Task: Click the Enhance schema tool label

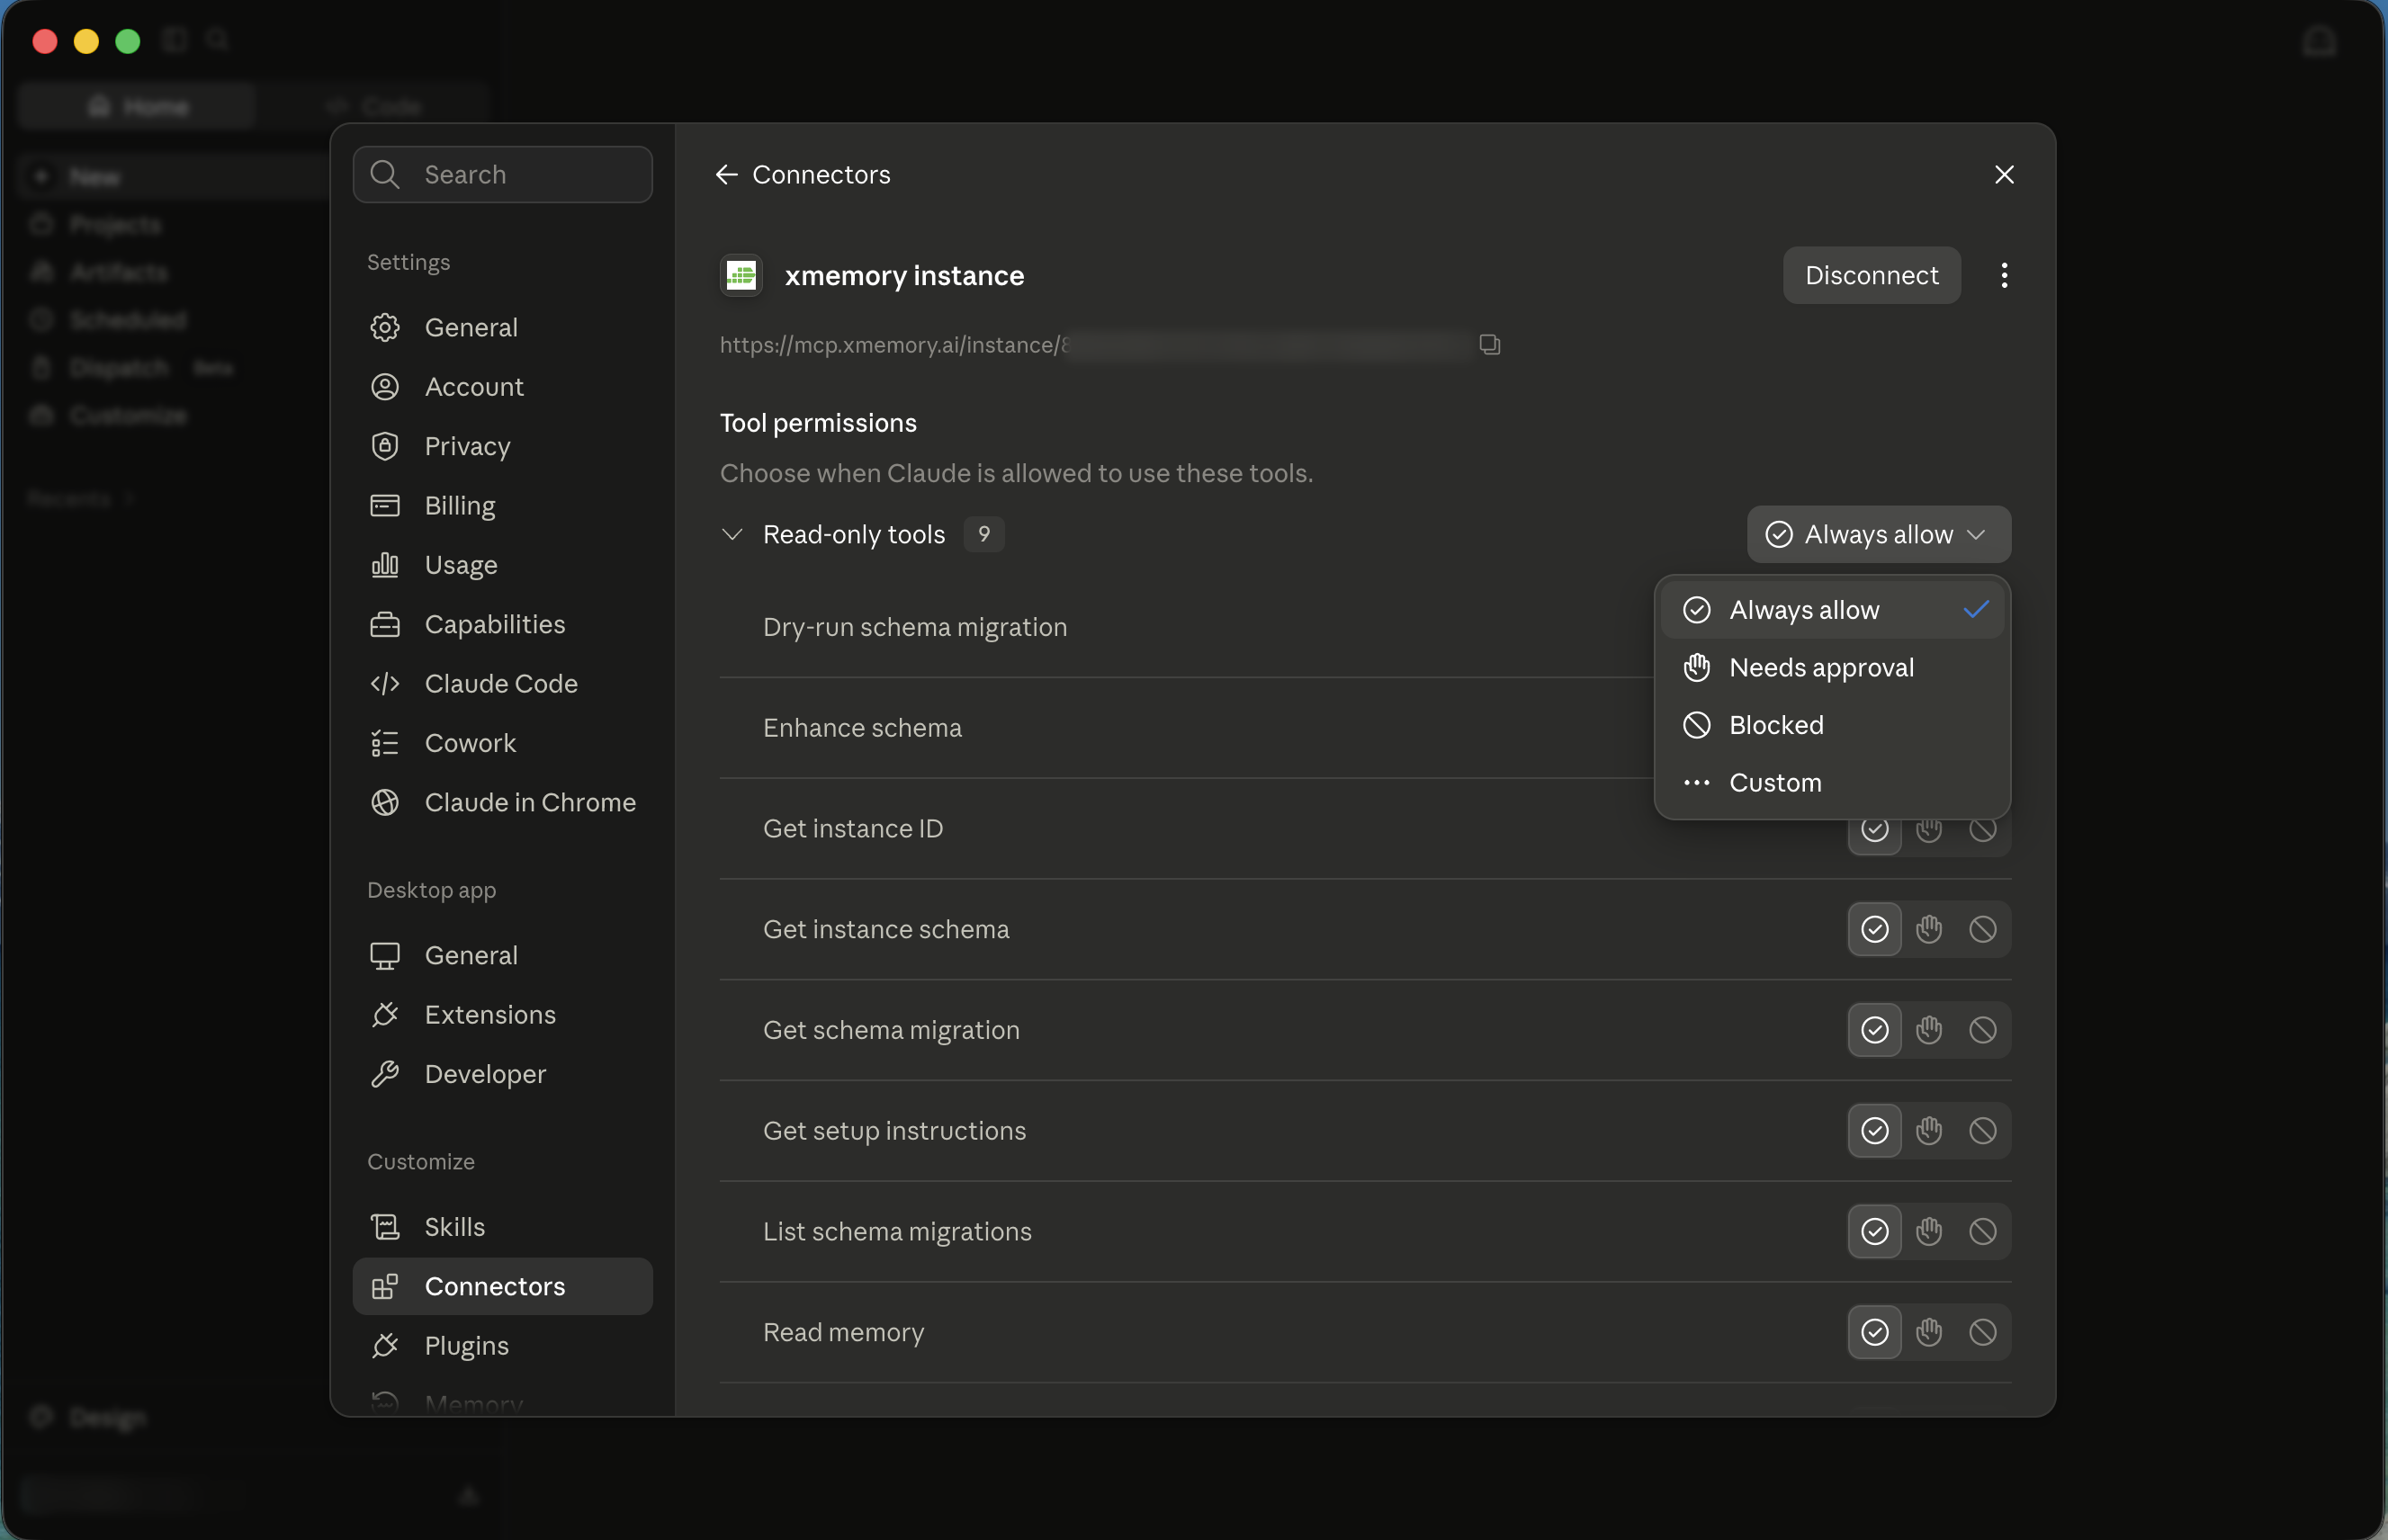Action: [x=862, y=728]
